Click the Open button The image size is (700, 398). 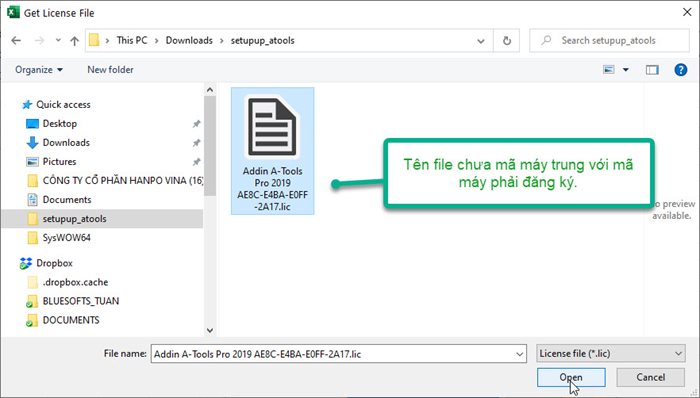click(571, 377)
